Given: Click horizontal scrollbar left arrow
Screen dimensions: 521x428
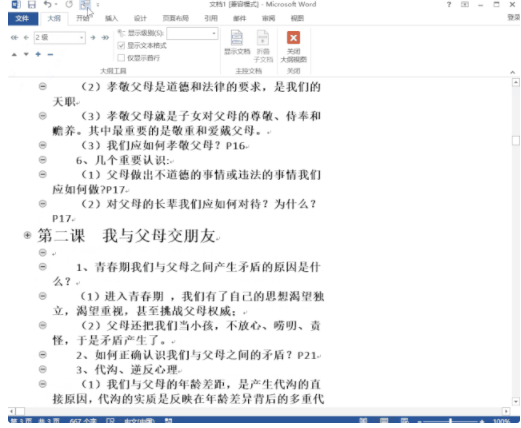Looking at the screenshot, I should pos(11,411).
